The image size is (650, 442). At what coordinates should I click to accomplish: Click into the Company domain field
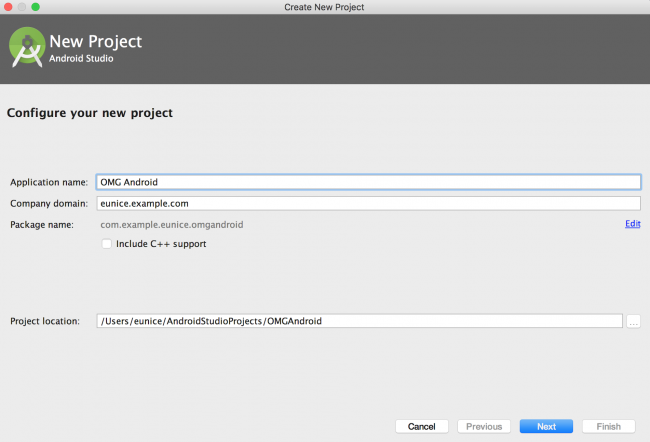click(x=369, y=204)
